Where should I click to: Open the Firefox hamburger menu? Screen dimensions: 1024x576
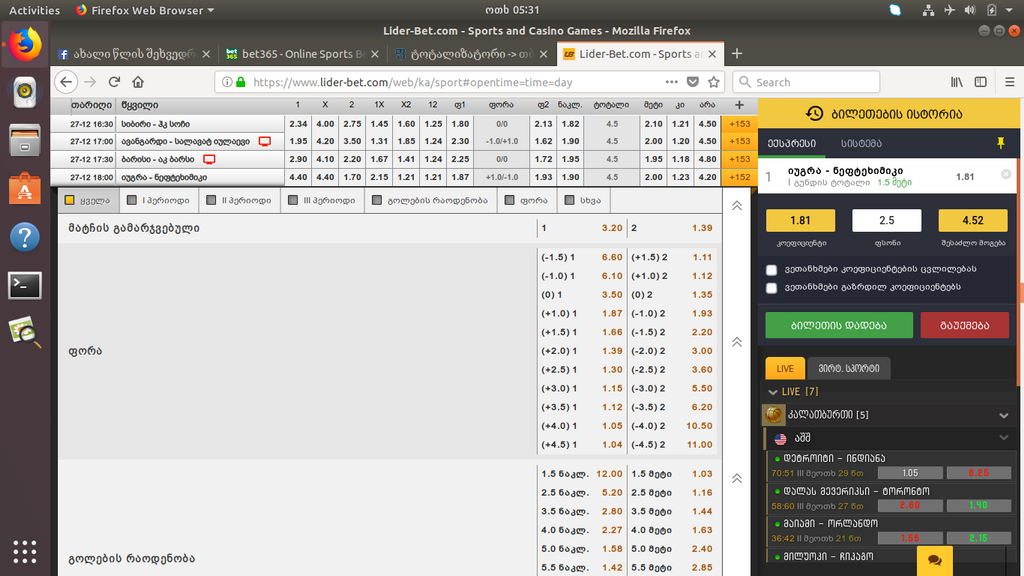point(1010,82)
